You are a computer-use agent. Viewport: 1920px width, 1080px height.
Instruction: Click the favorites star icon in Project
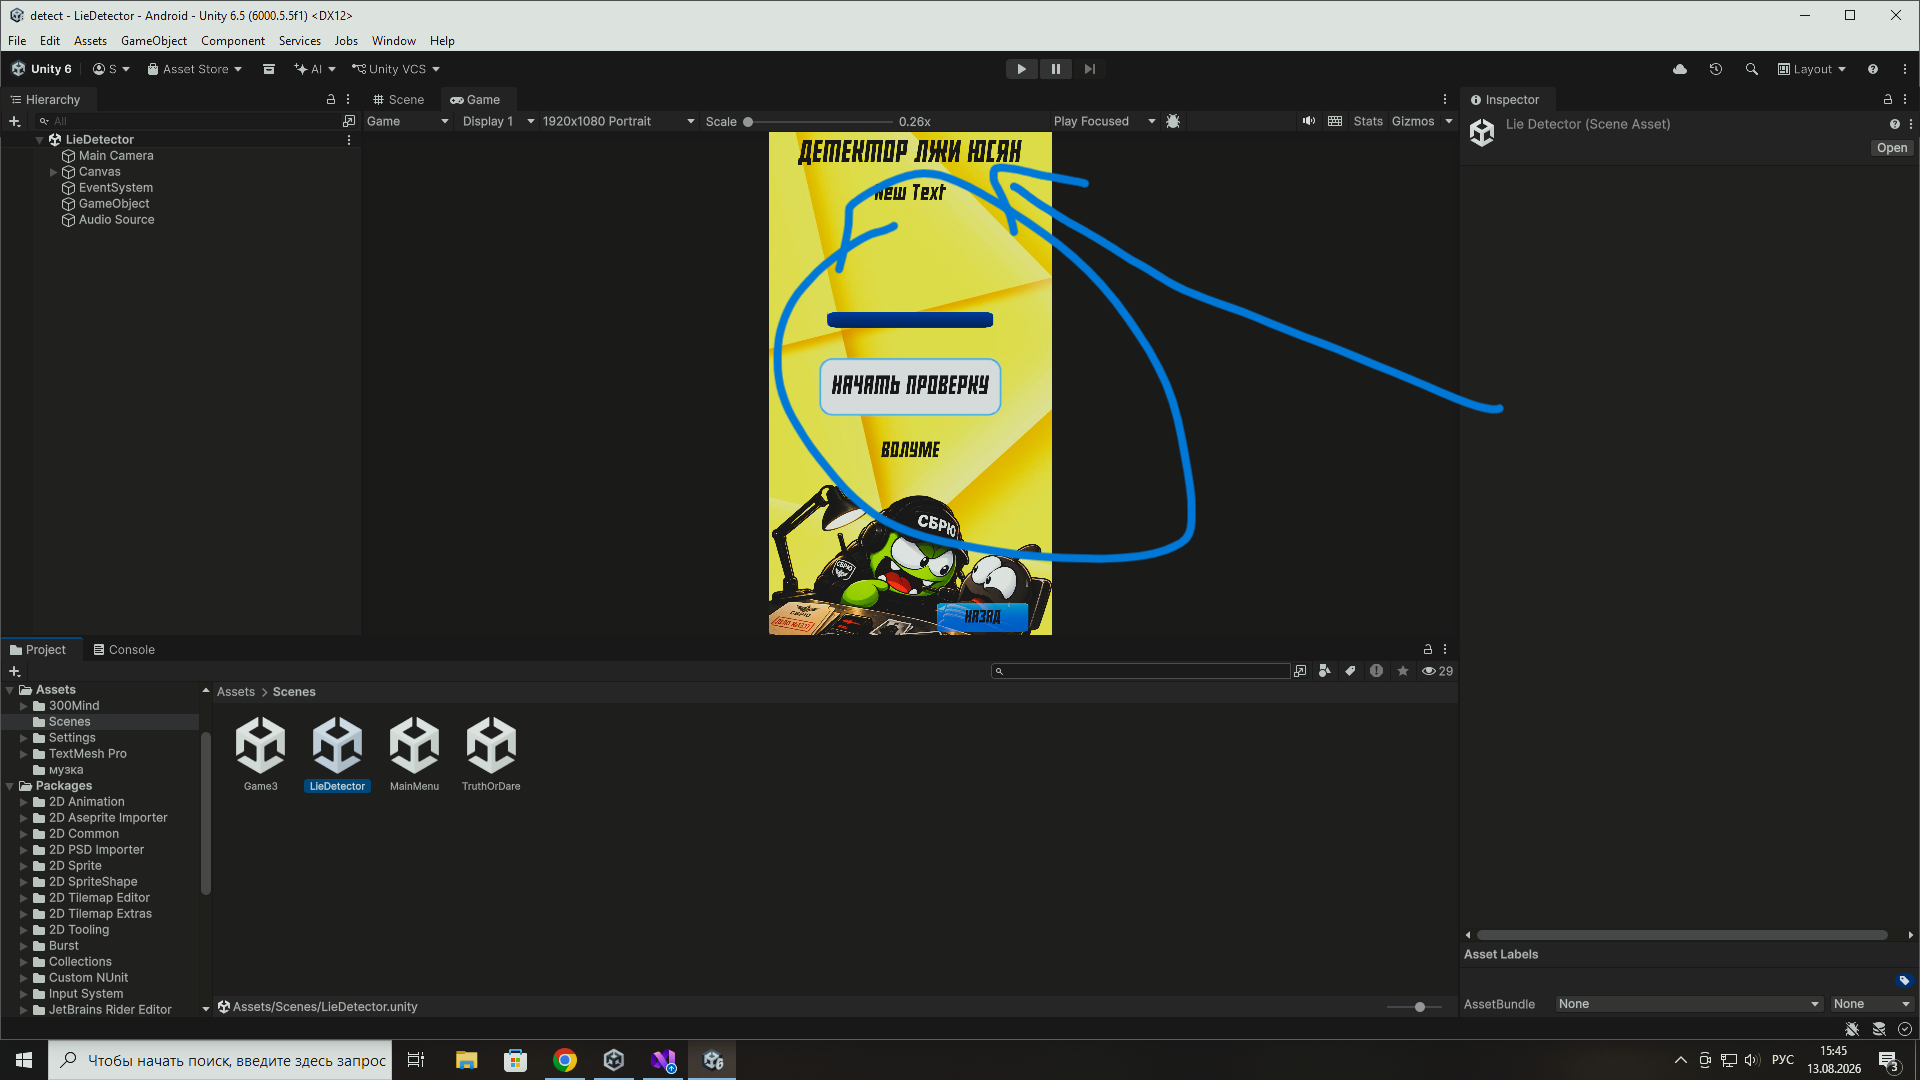coord(1403,671)
